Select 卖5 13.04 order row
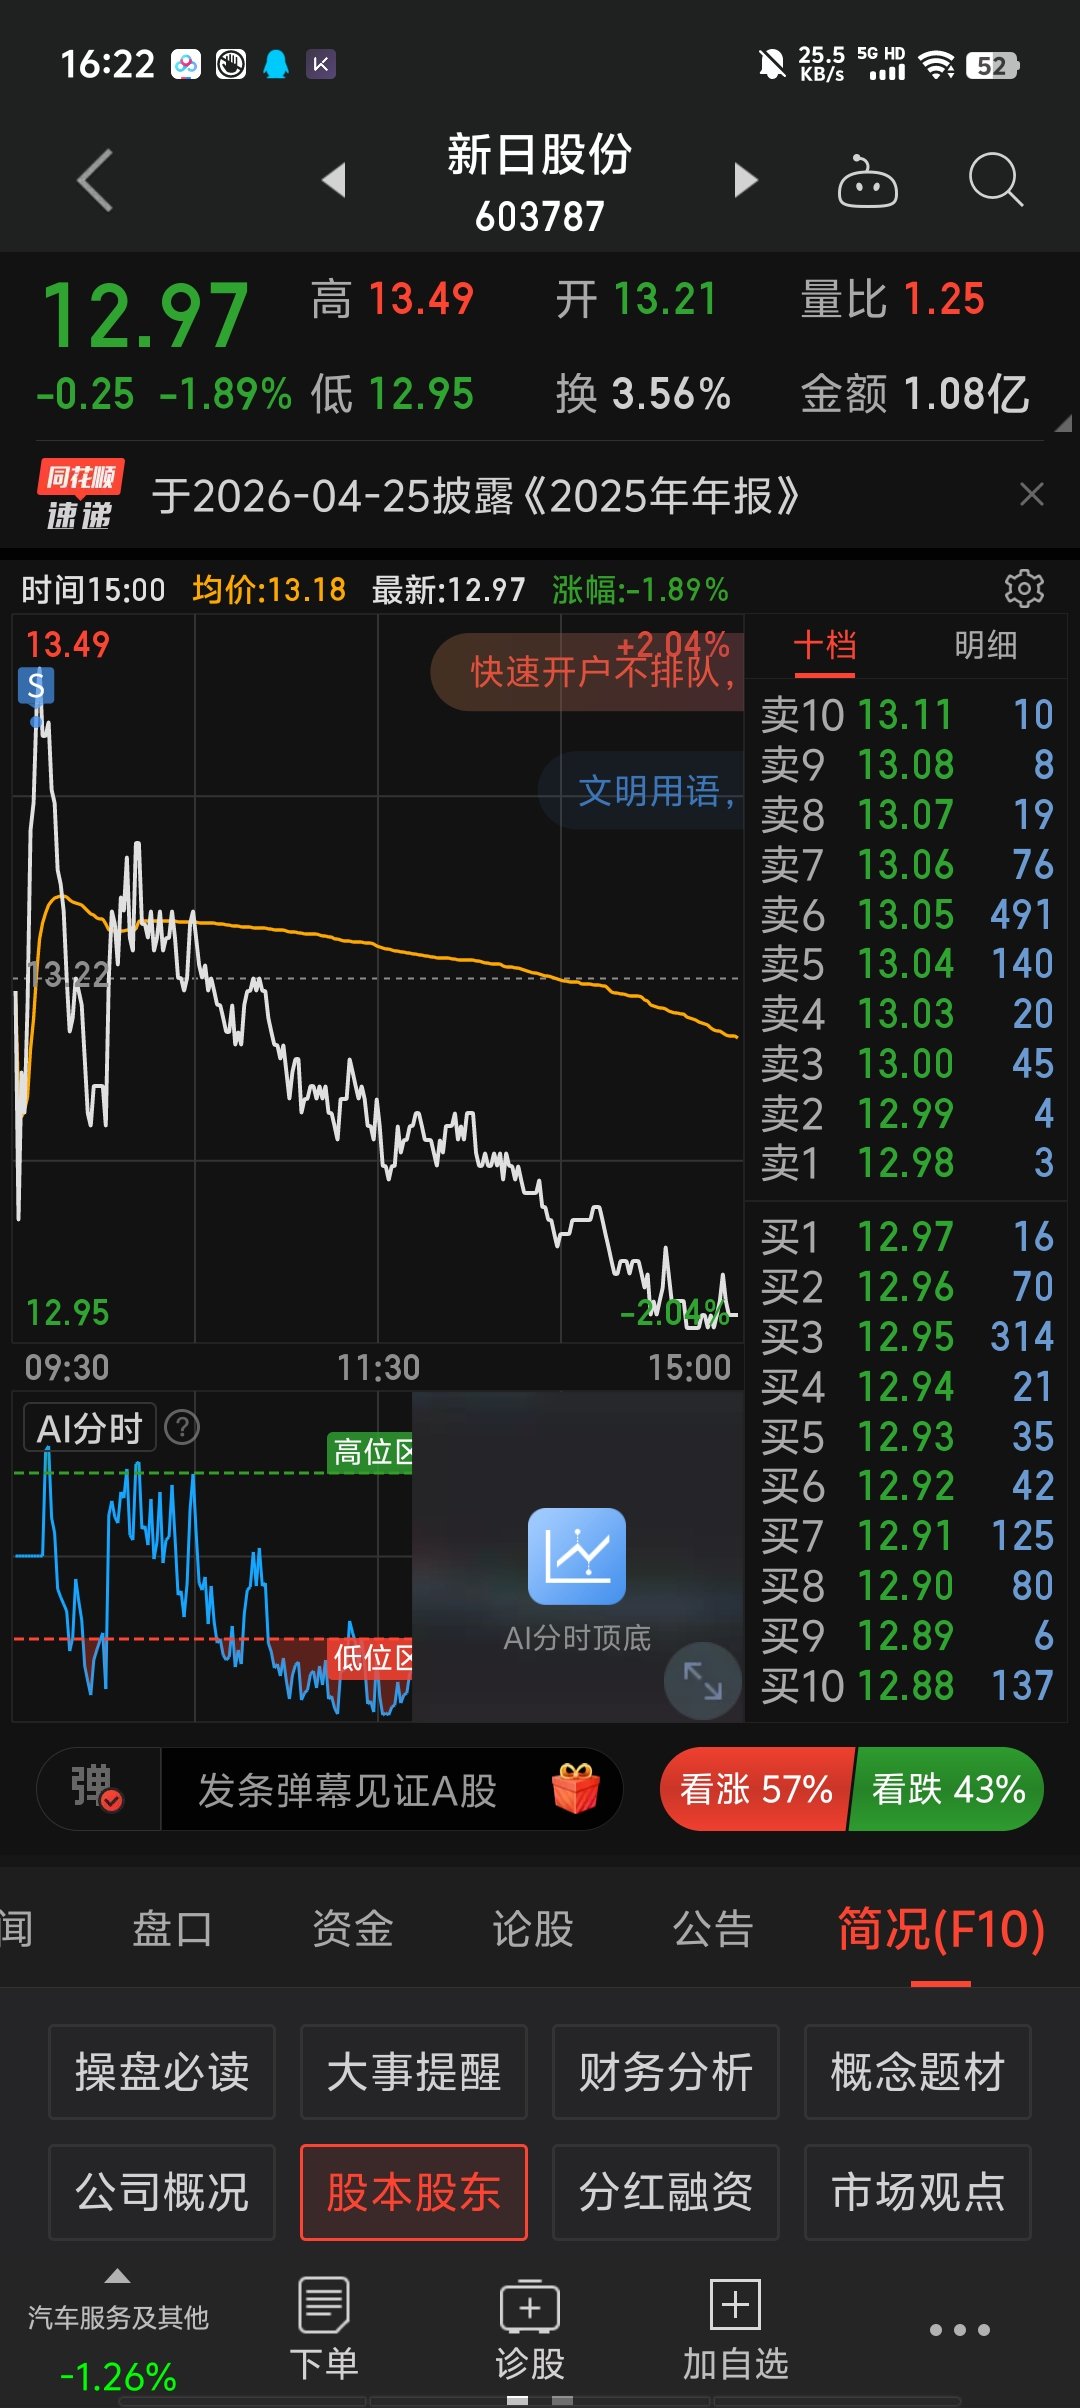 coord(907,964)
